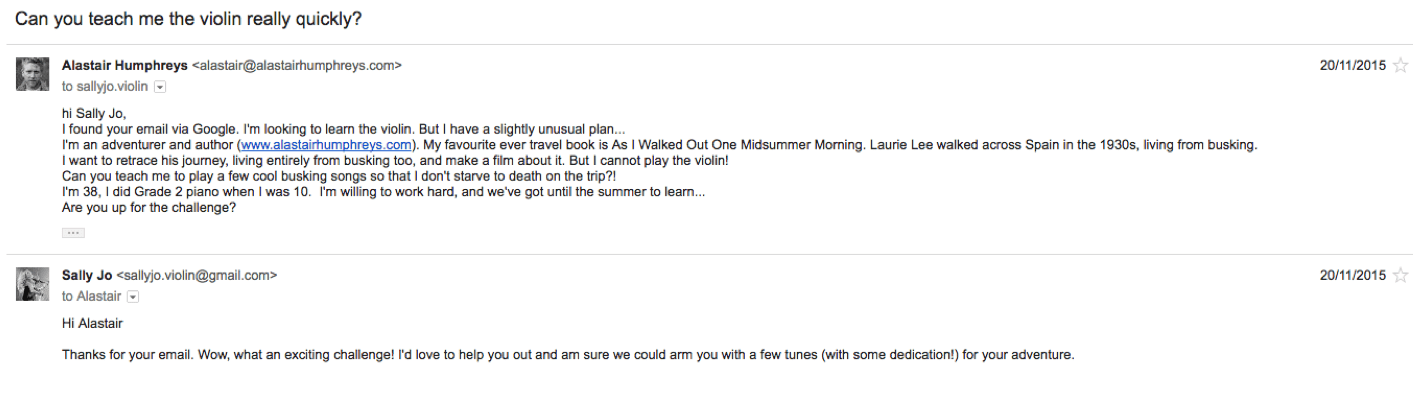This screenshot has width=1413, height=413.
Task: Click the sallyjo.violin@gmail.com address
Action: click(197, 275)
